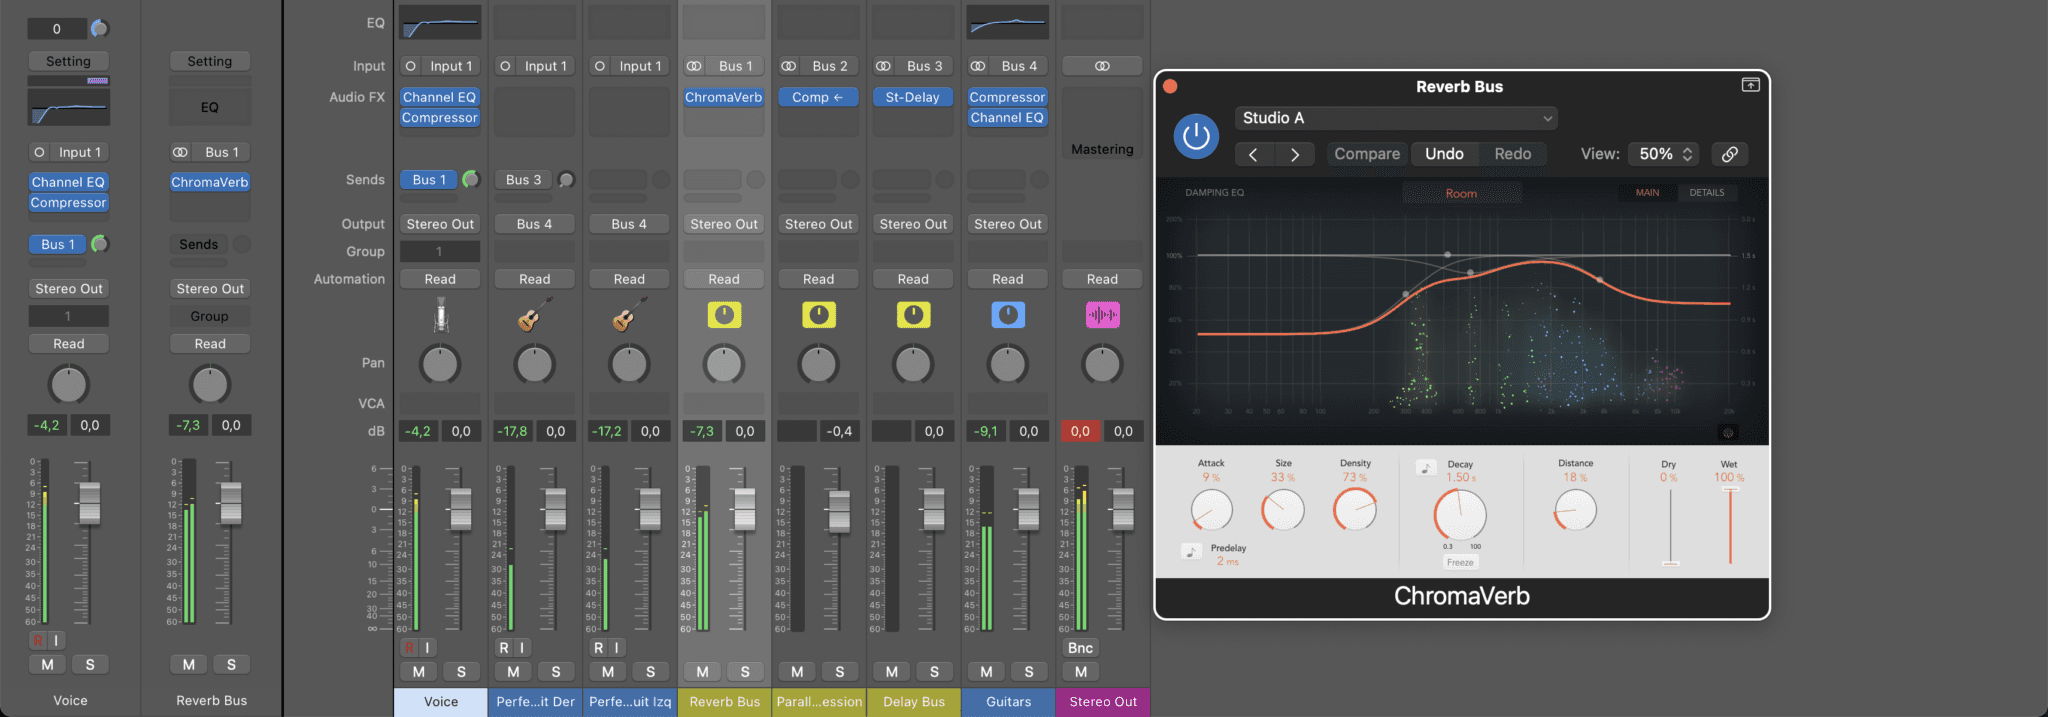Screen dimensions: 2048x717
Task: Click the Wet level slider in ChromaVerb
Action: (1729, 525)
